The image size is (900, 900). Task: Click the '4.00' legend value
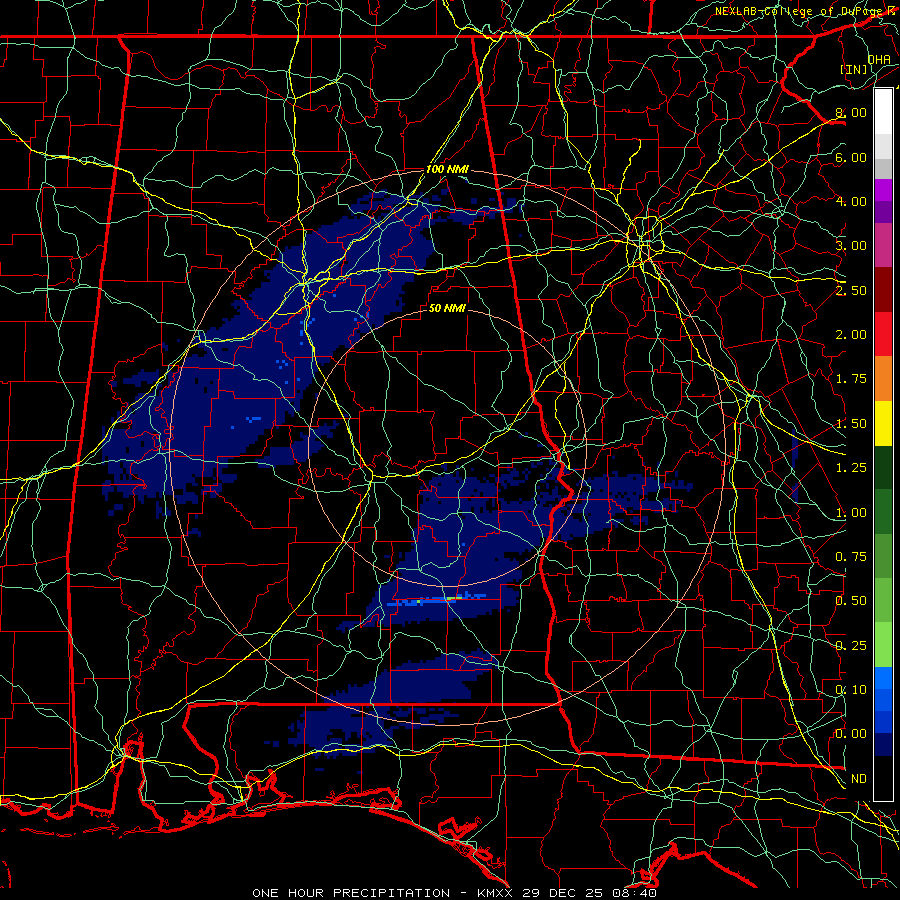click(851, 201)
